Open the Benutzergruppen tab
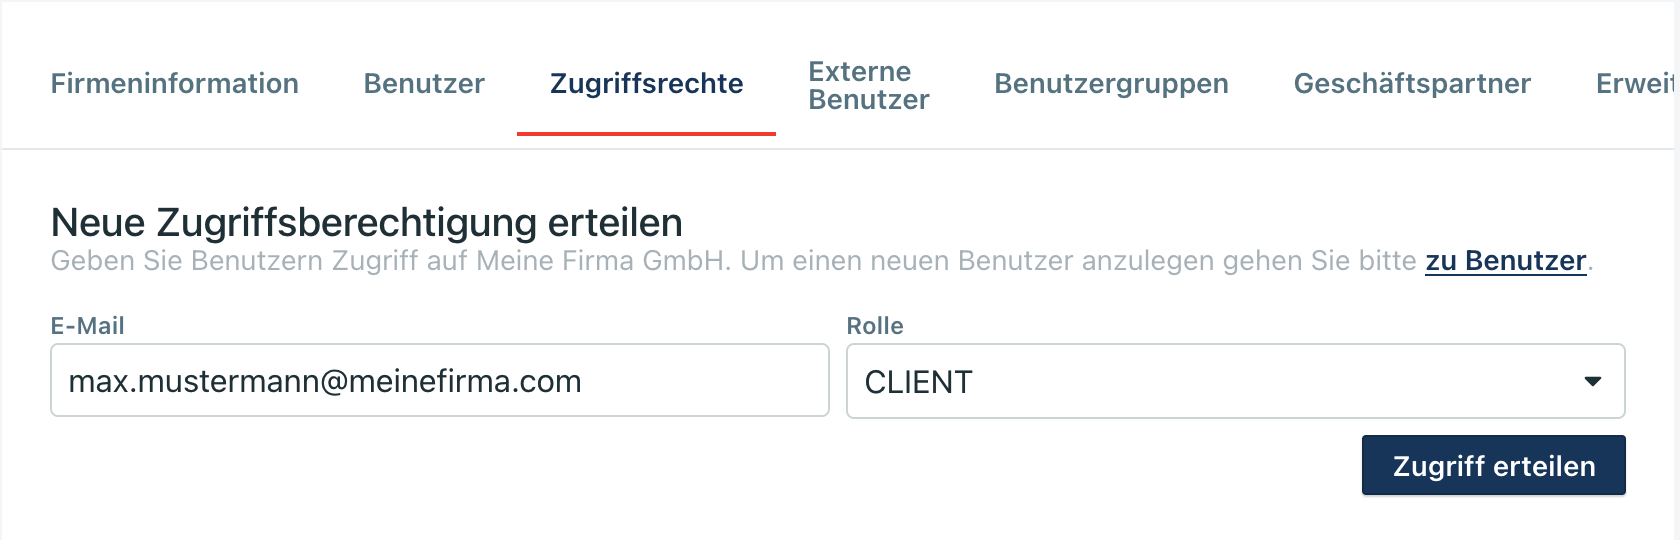Screen dimensions: 1680x540 point(1111,84)
